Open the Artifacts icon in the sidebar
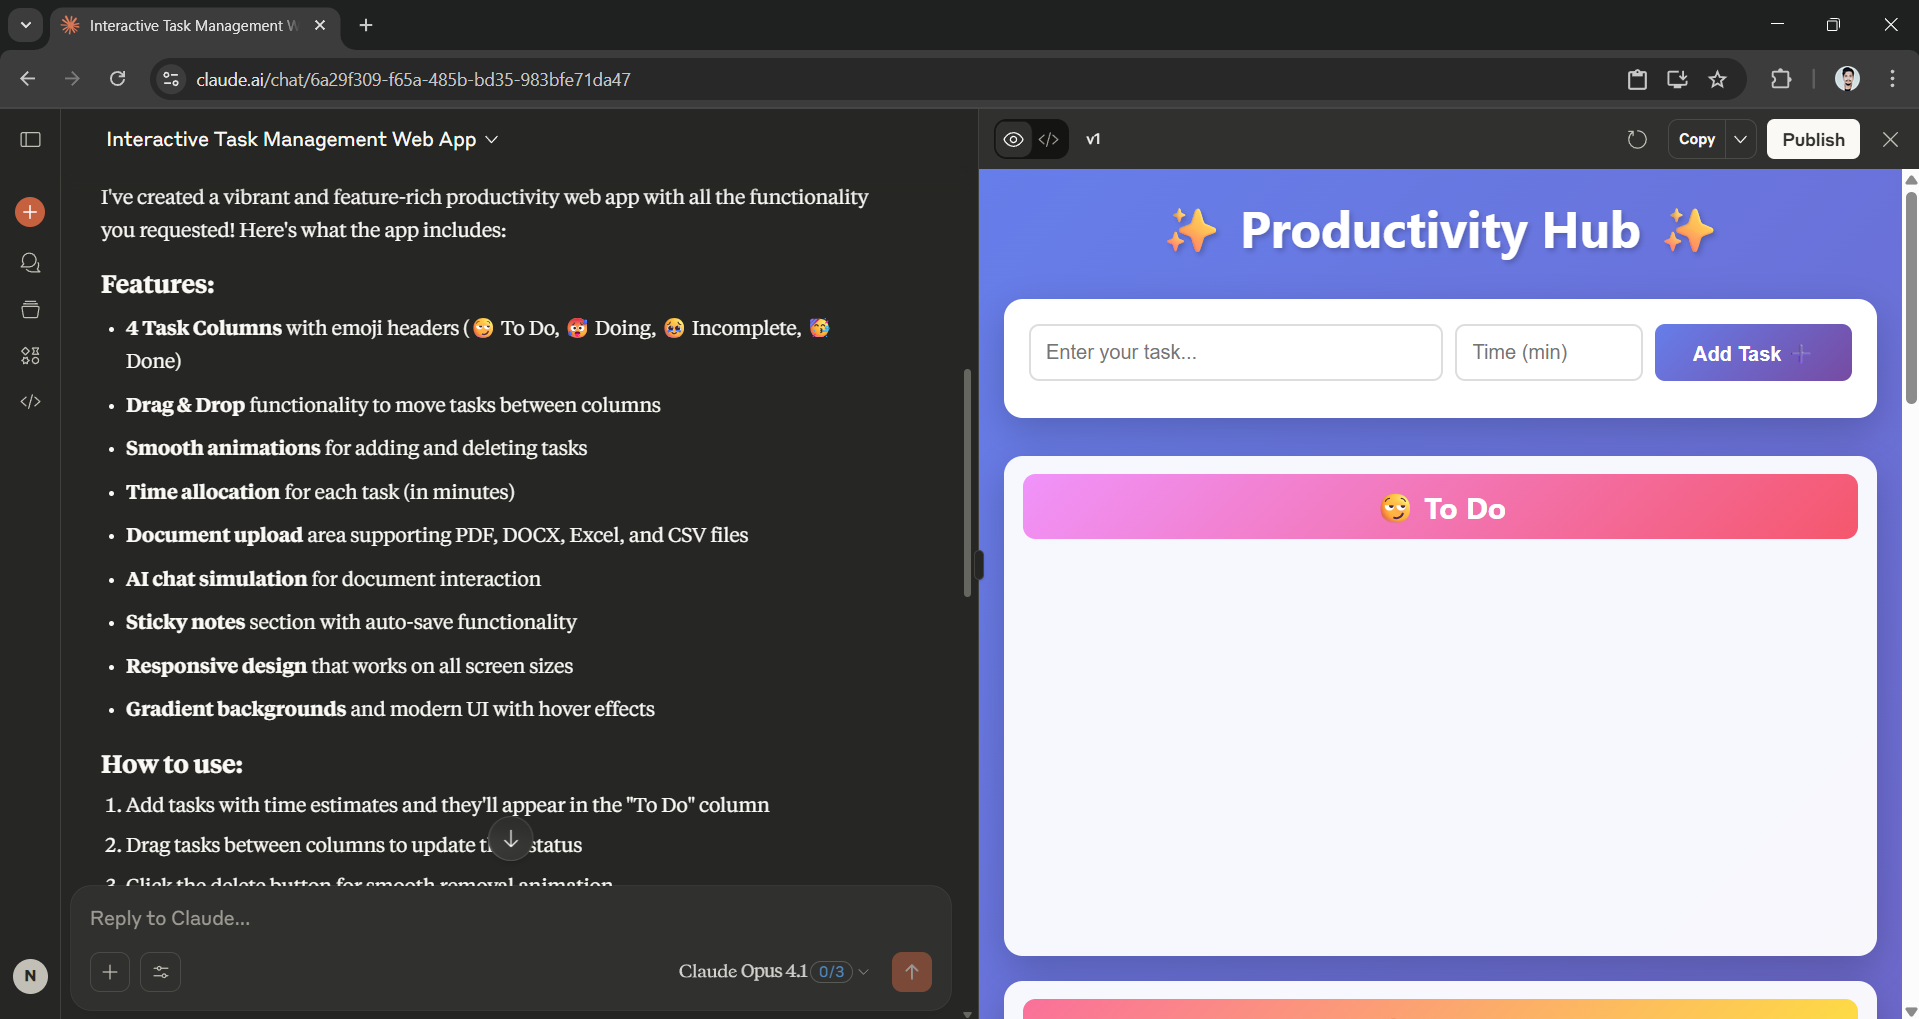 [31, 355]
